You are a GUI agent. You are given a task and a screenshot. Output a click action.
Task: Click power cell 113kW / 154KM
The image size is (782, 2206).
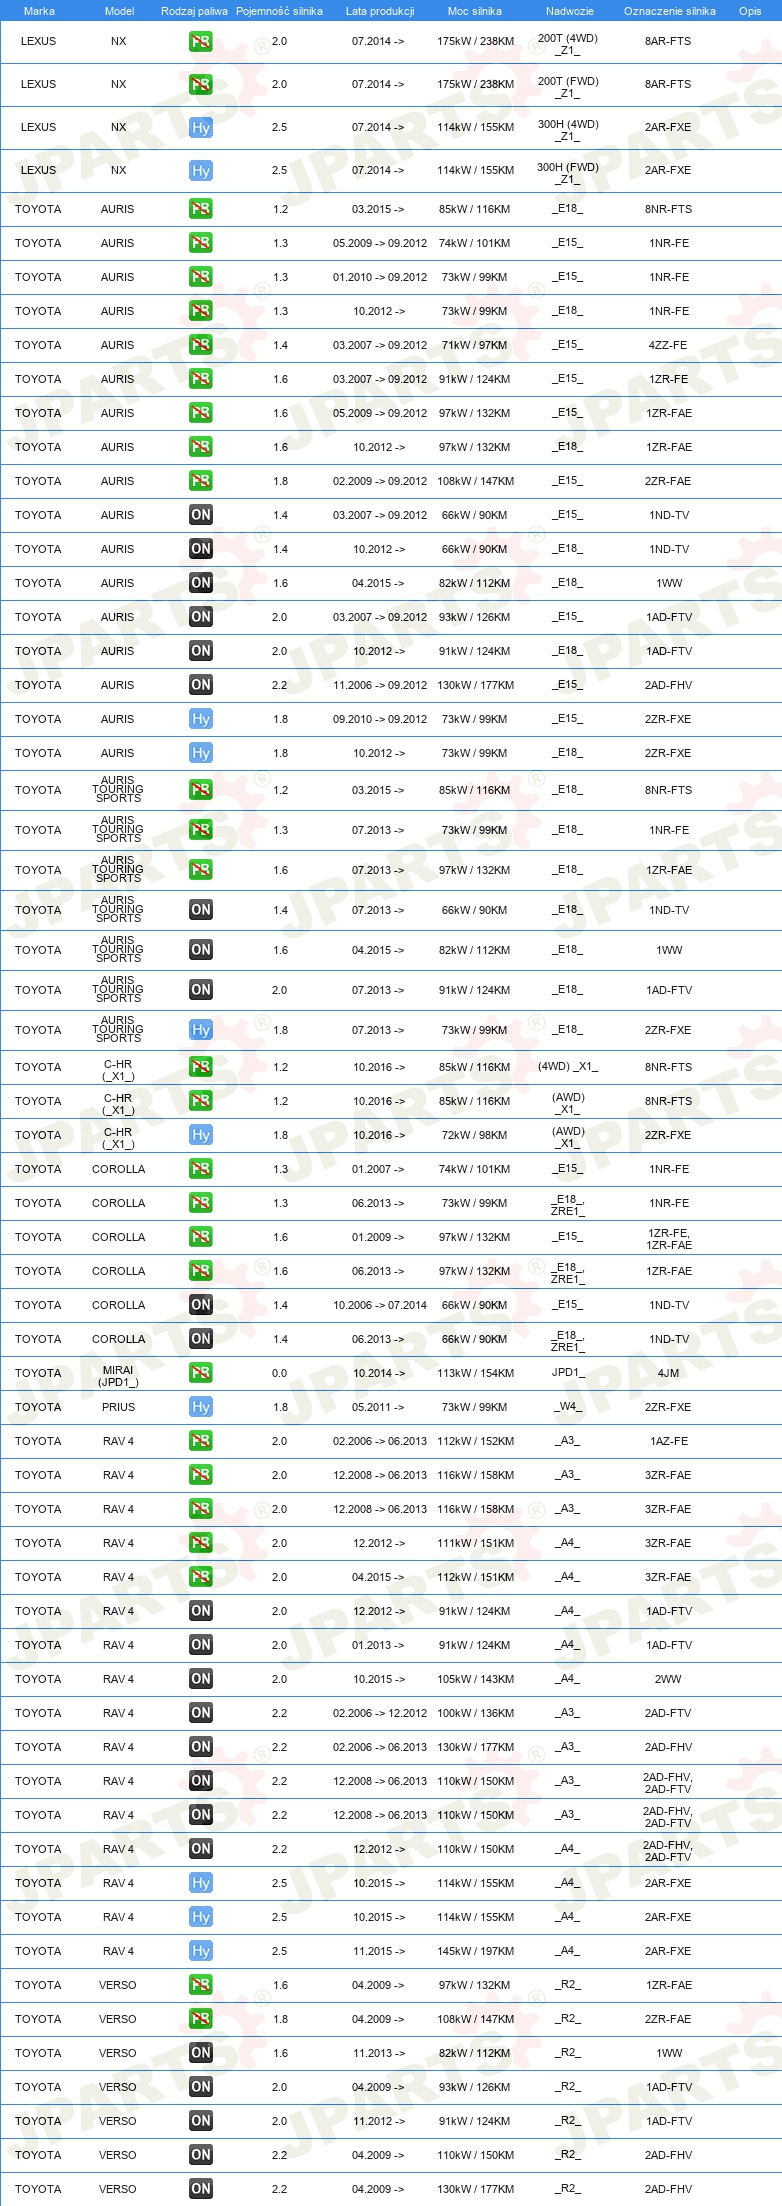(x=475, y=1373)
